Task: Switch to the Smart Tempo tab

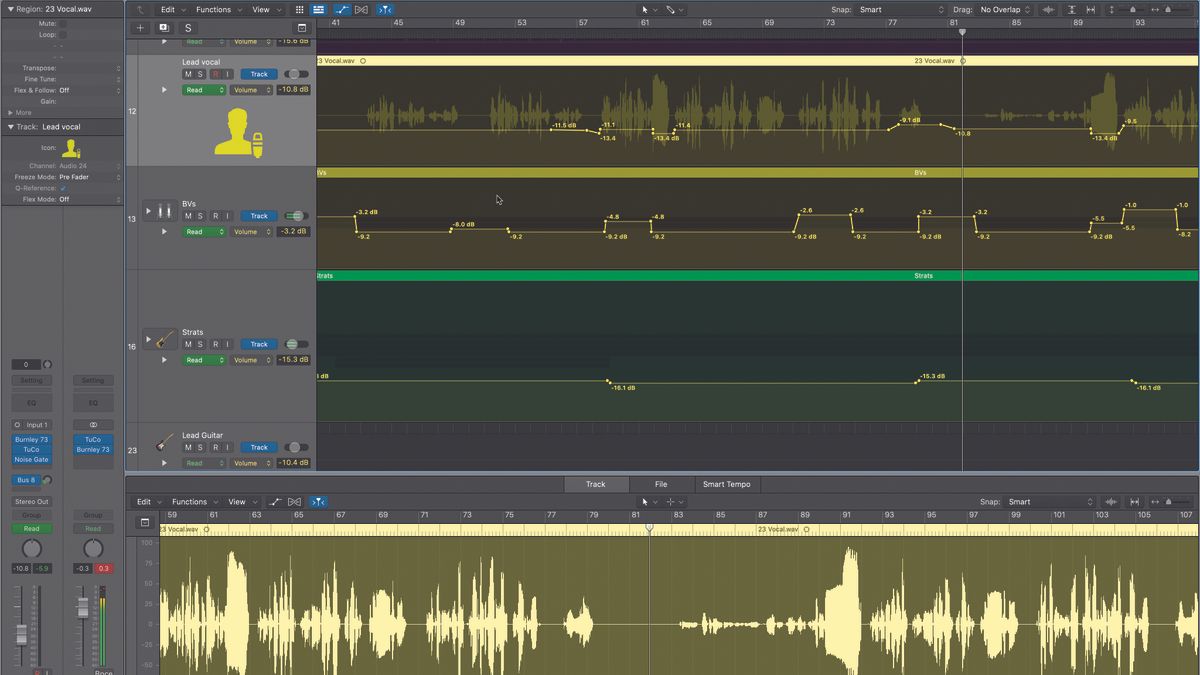Action: tap(725, 484)
